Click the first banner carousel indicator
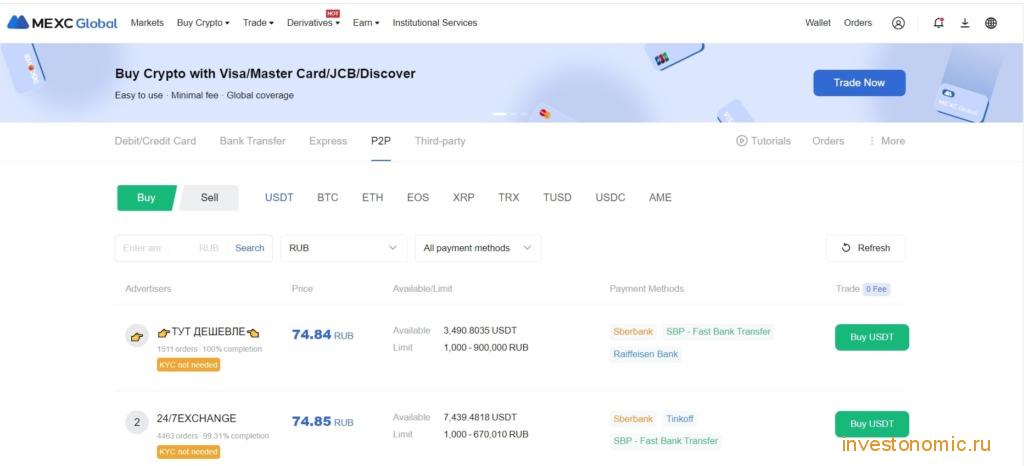 coord(499,114)
